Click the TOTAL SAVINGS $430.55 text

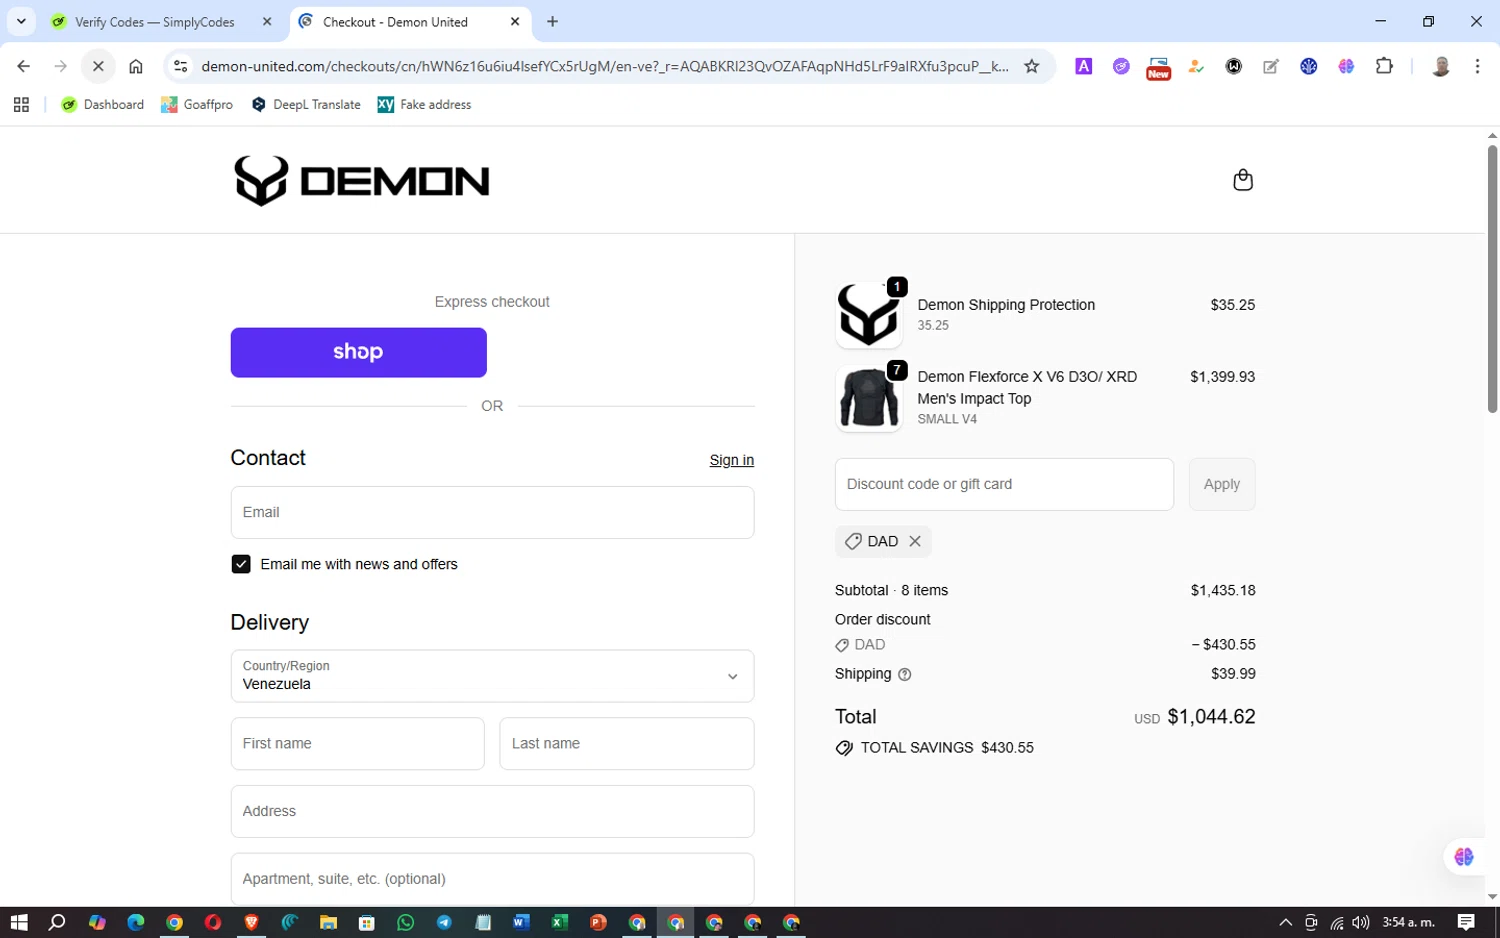[946, 748]
